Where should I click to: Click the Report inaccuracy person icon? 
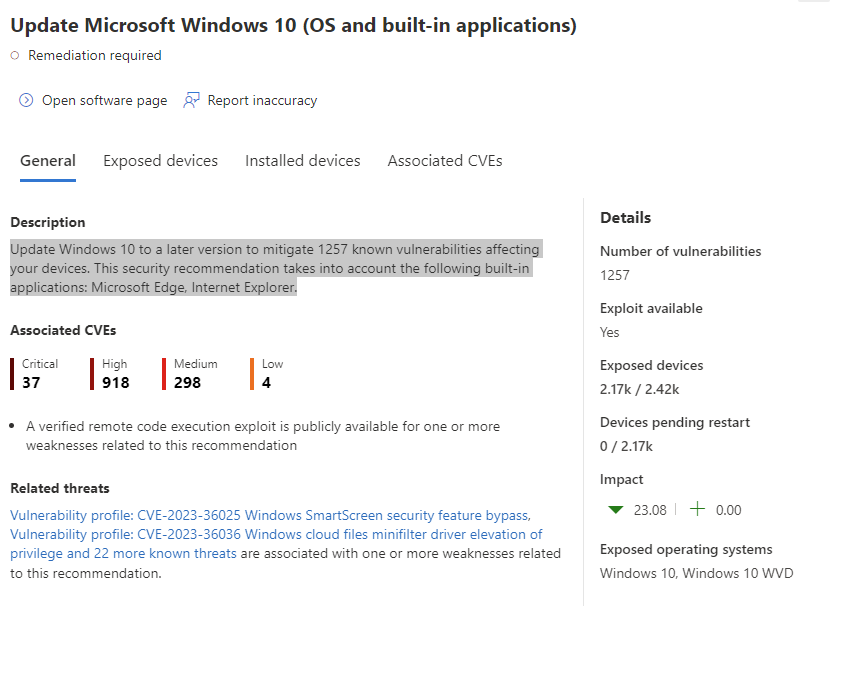pos(191,101)
